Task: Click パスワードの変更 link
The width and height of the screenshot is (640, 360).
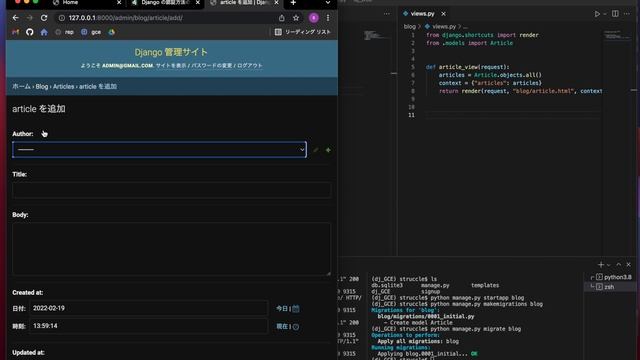Action: point(211,65)
